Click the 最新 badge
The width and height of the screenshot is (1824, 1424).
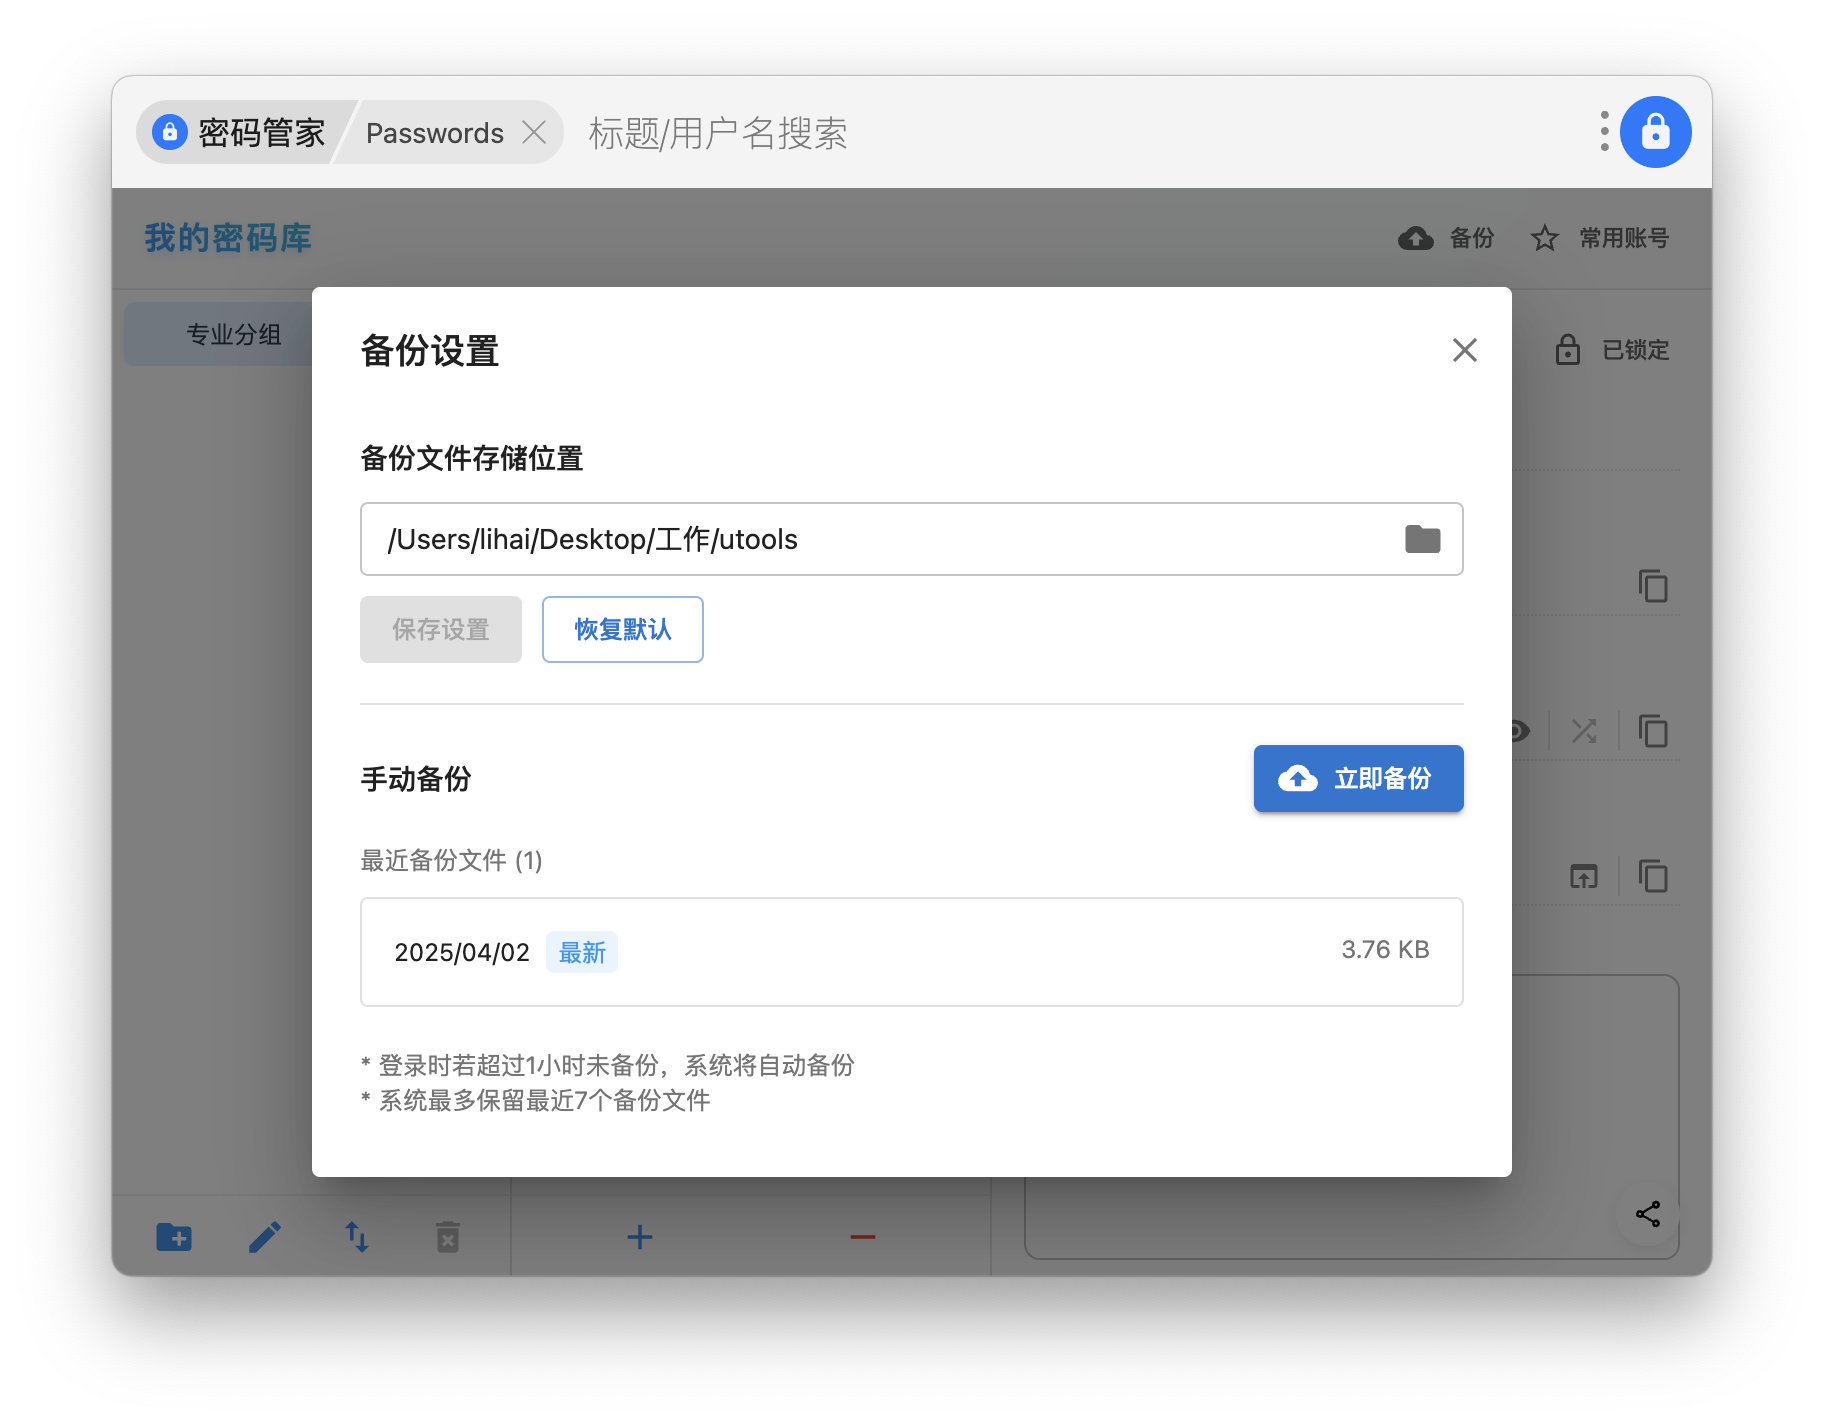tap(582, 952)
